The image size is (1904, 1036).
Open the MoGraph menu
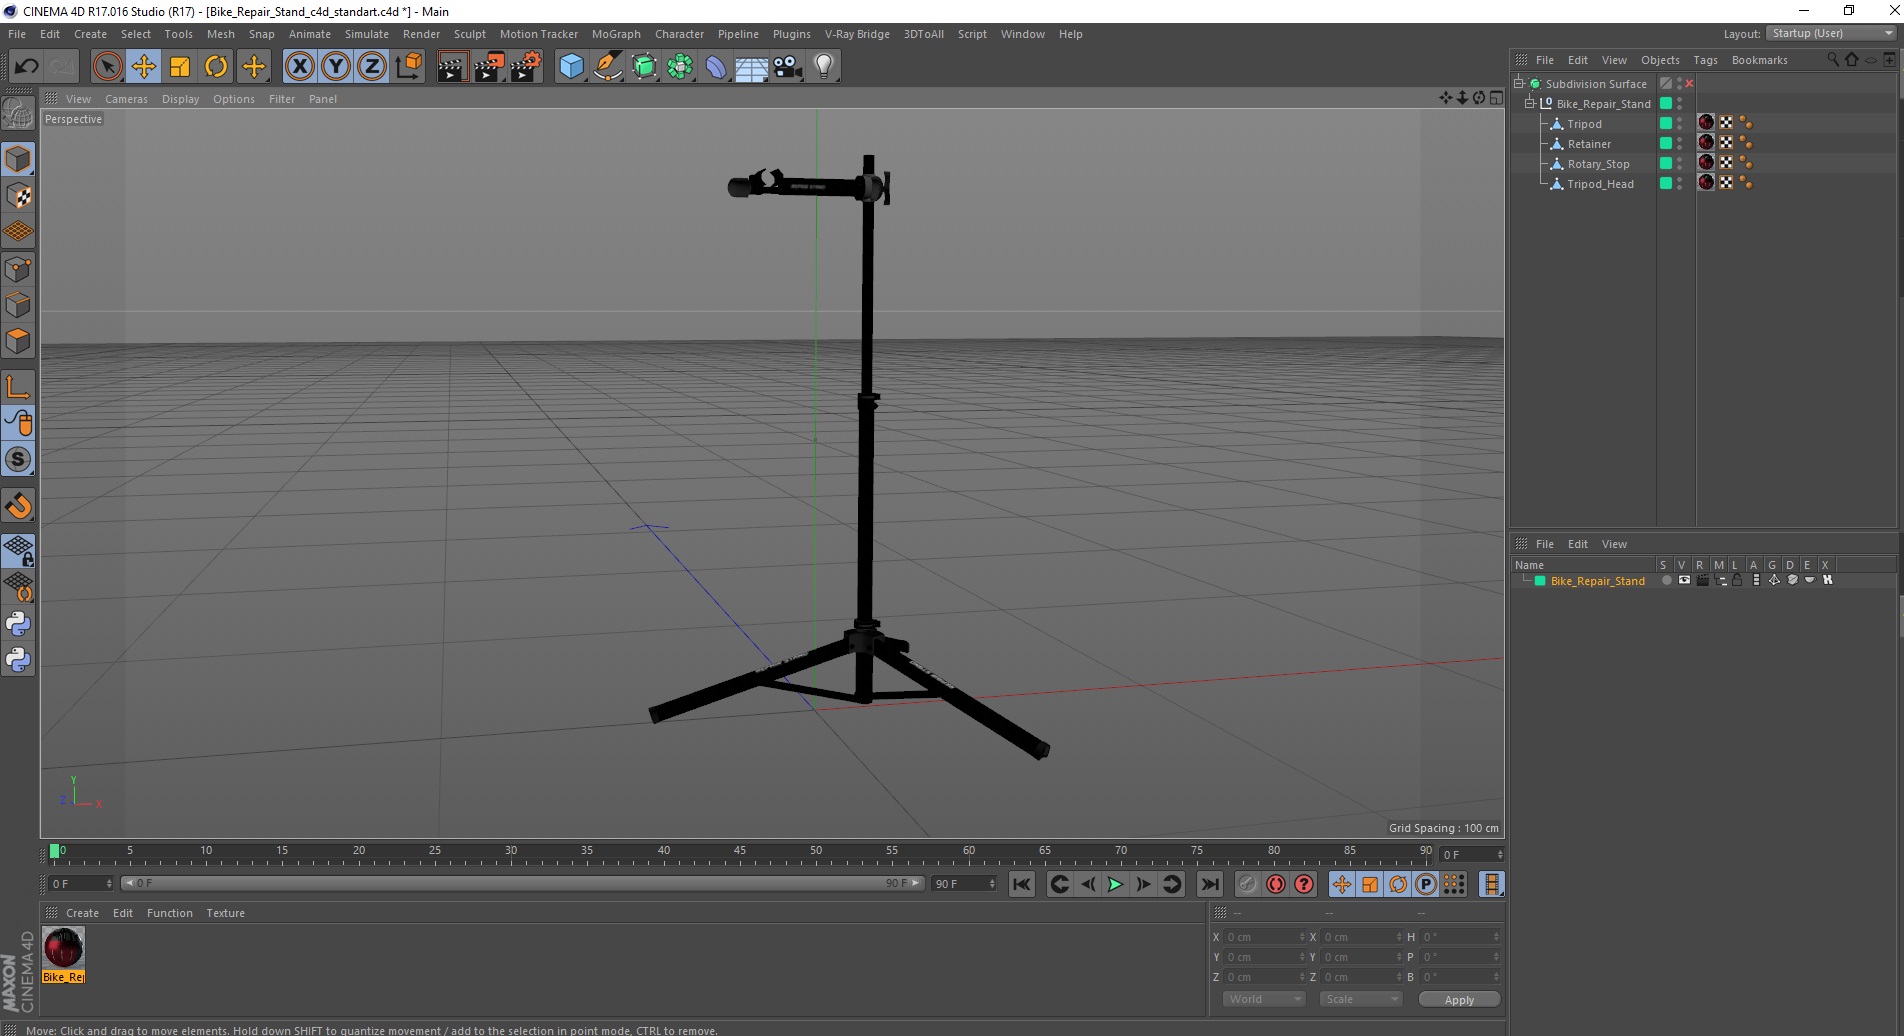click(x=616, y=34)
